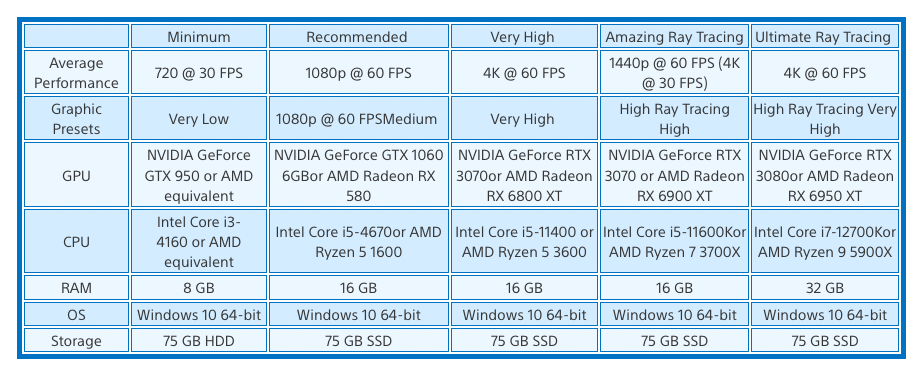Click the Intel Core i5-4670 CPU cell
The height and width of the screenshot is (376, 923).
(359, 241)
